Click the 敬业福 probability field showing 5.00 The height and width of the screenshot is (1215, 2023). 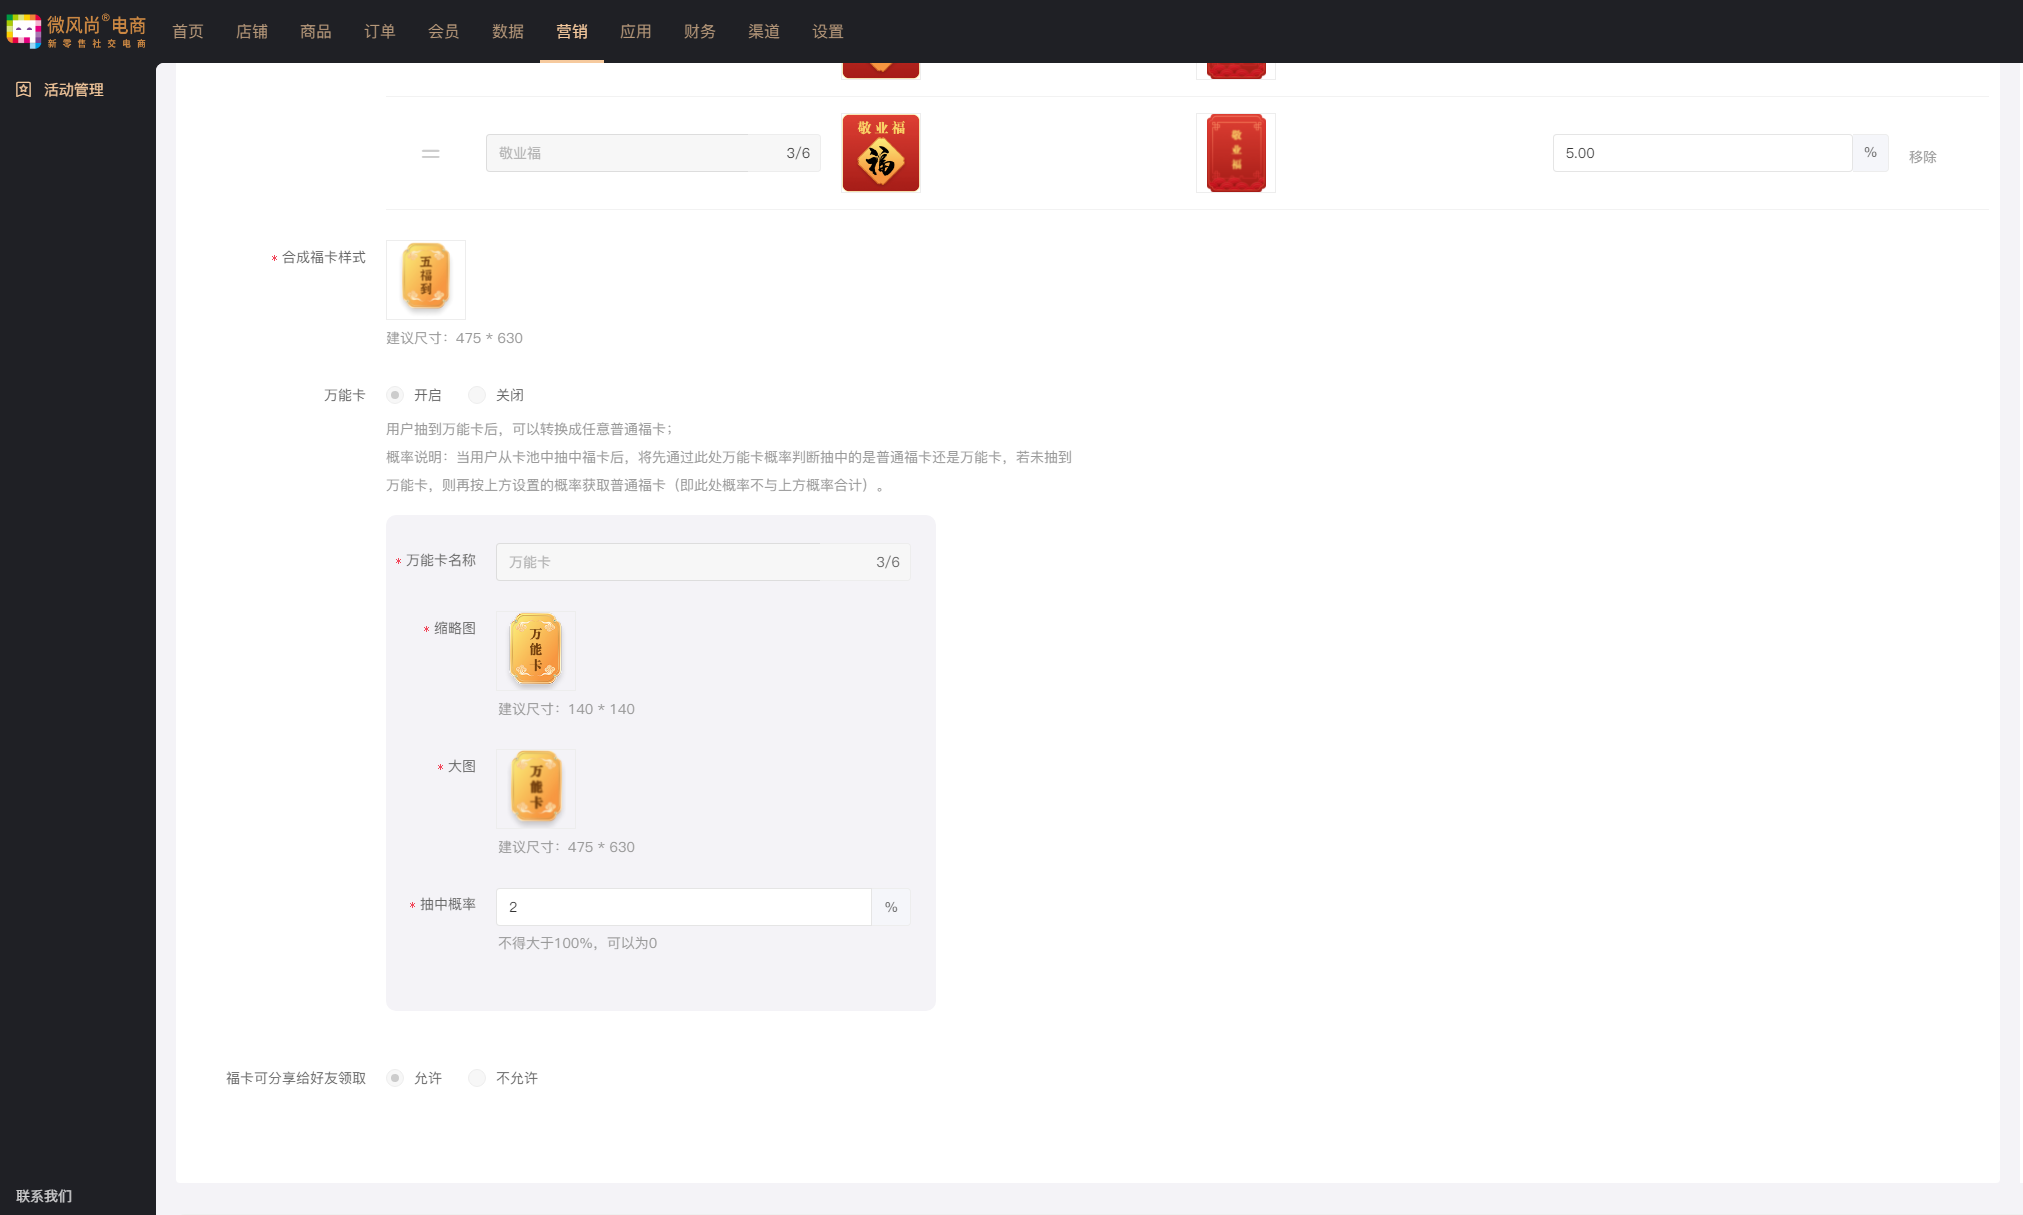point(1702,153)
